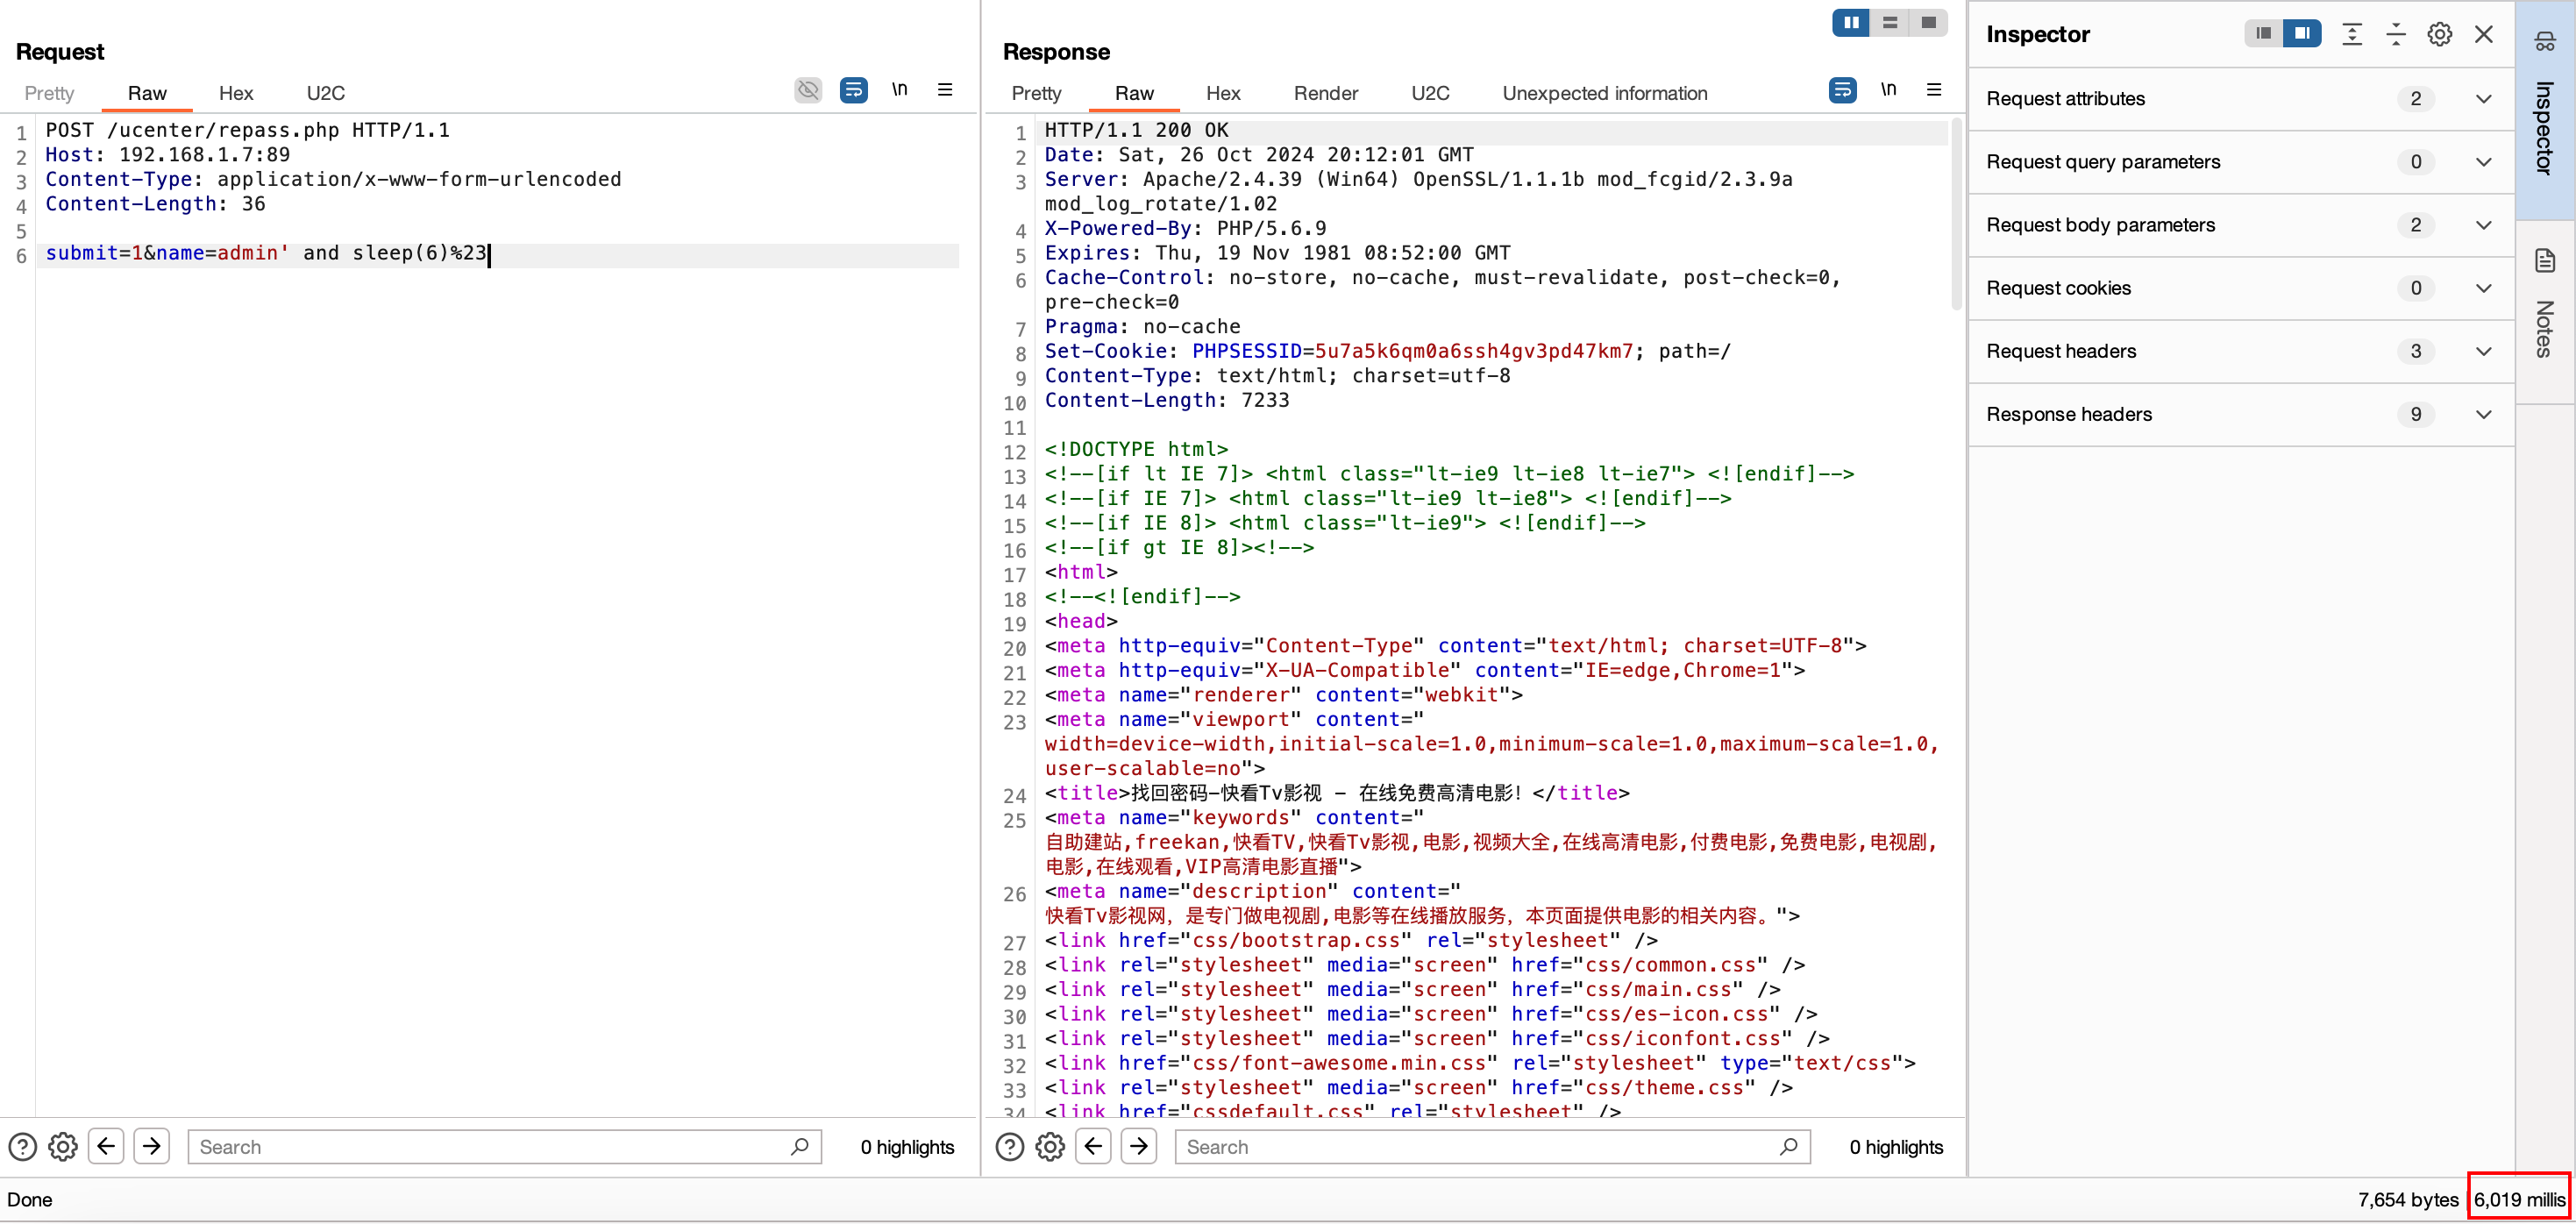Focus the Response search field
Image resolution: width=2576 pixels, height=1224 pixels.
pyautogui.click(x=1492, y=1147)
